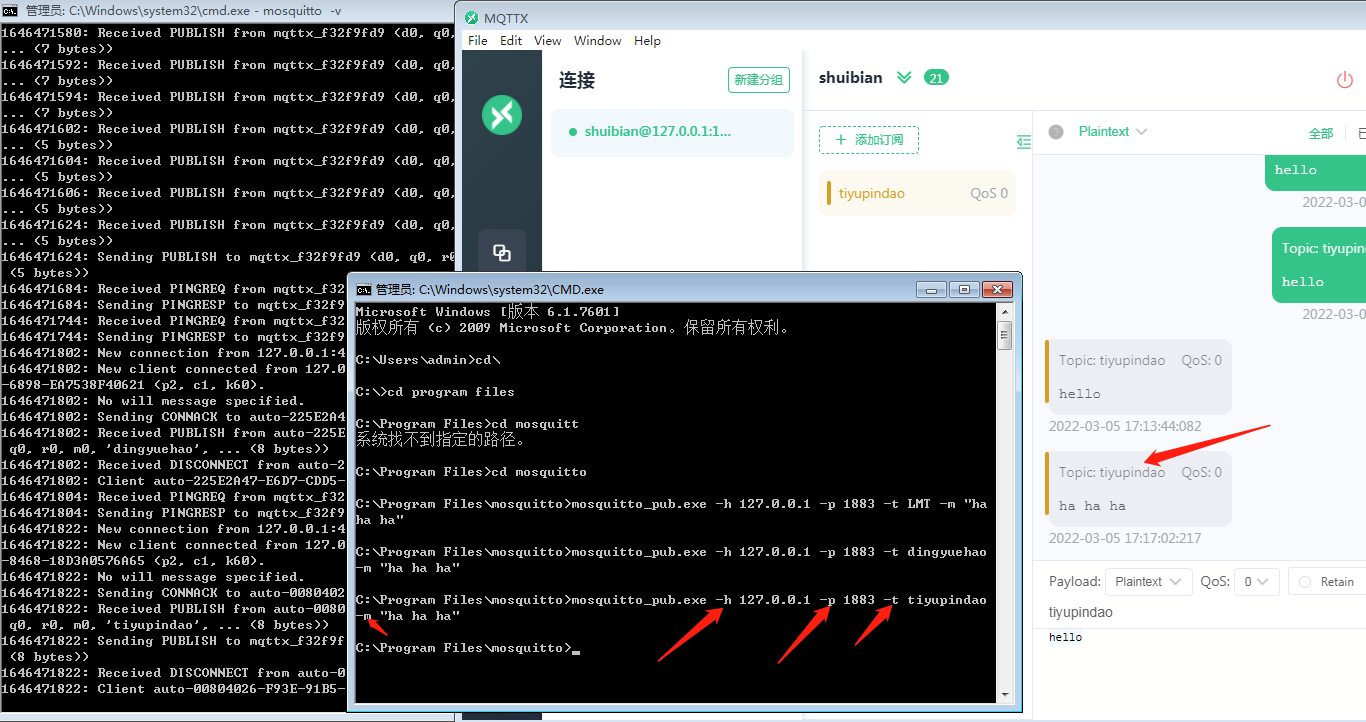Select the shuibian@127.0.0.1 connection
The width and height of the screenshot is (1366, 722).
click(x=672, y=132)
